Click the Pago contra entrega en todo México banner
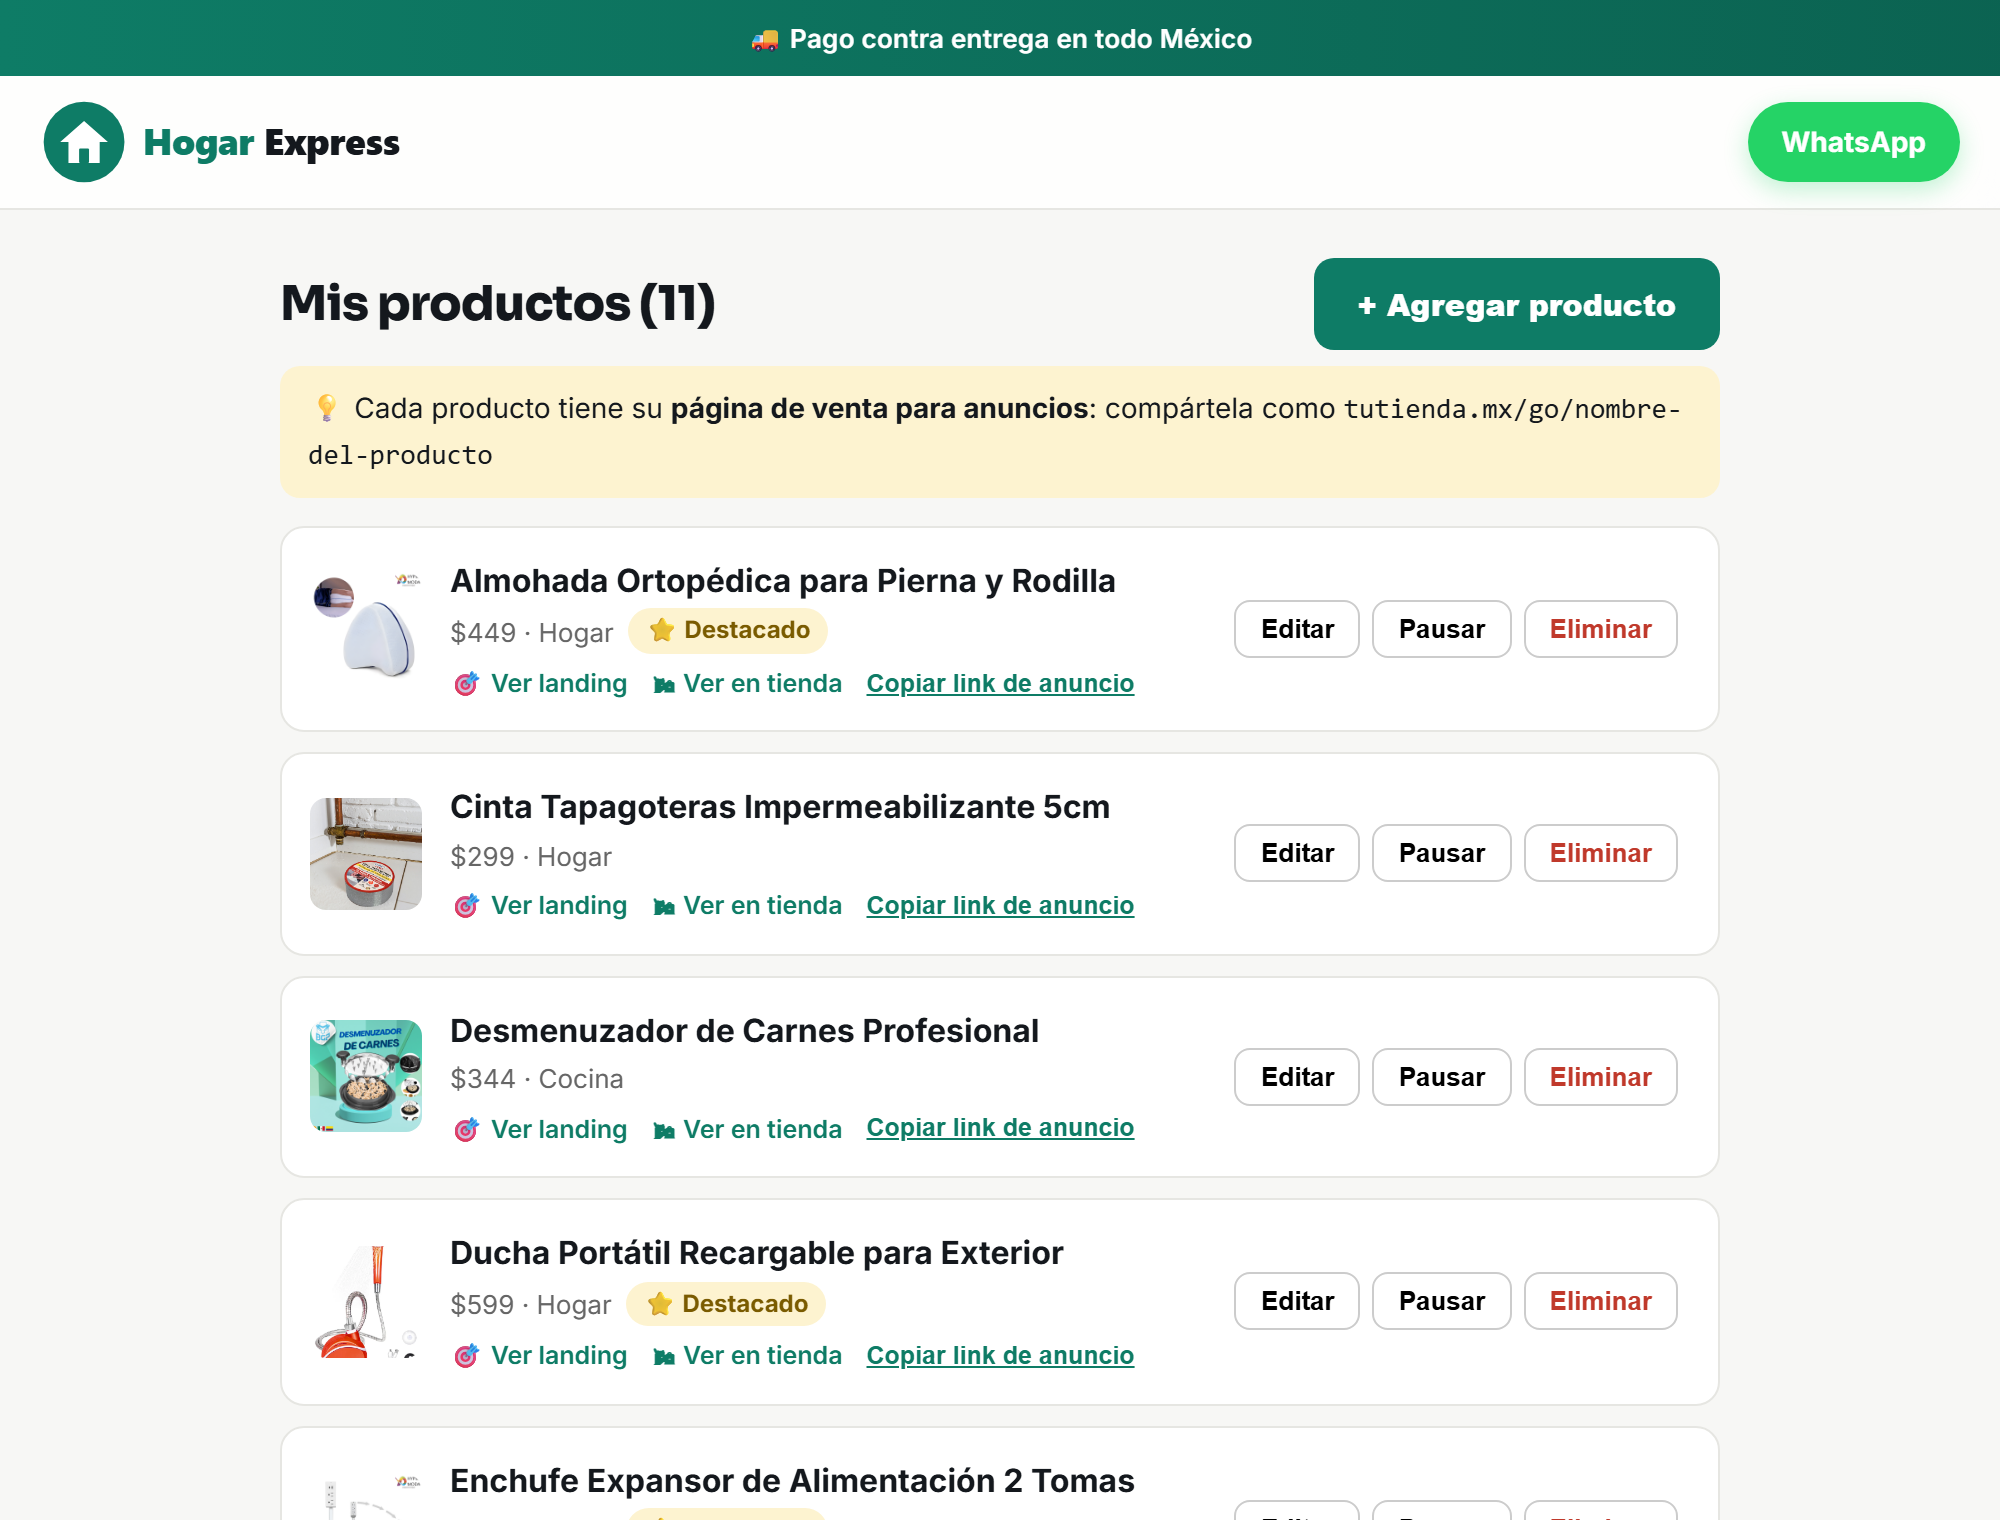Image resolution: width=2000 pixels, height=1520 pixels. [1000, 38]
